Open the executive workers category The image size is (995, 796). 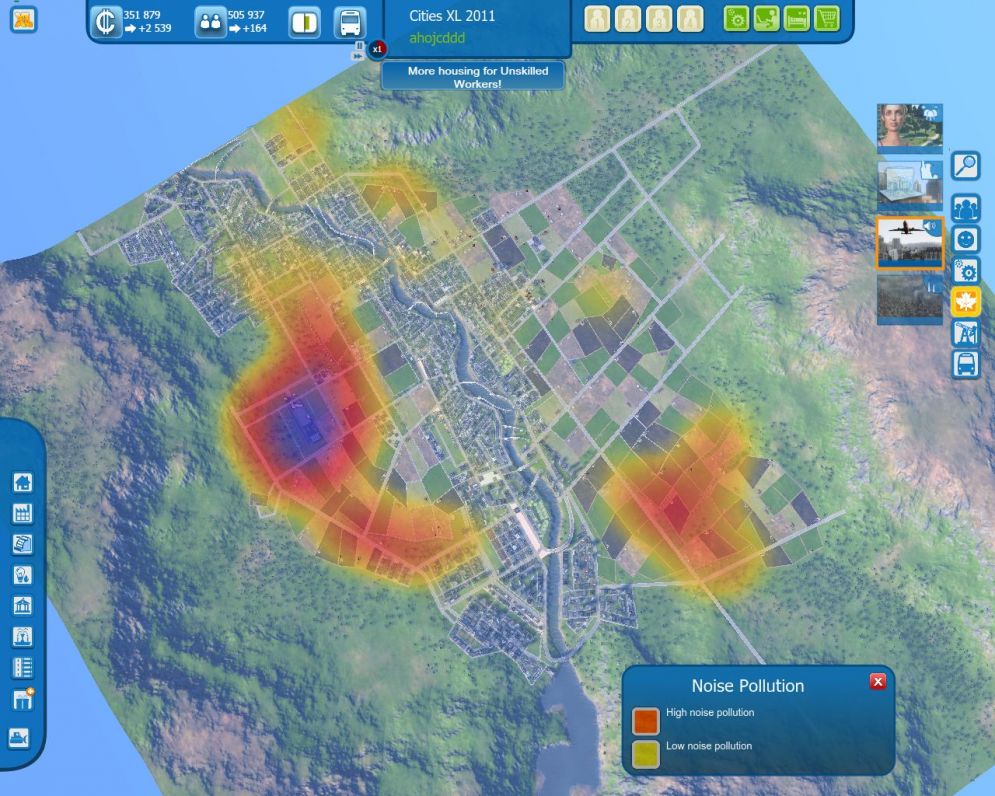[660, 18]
